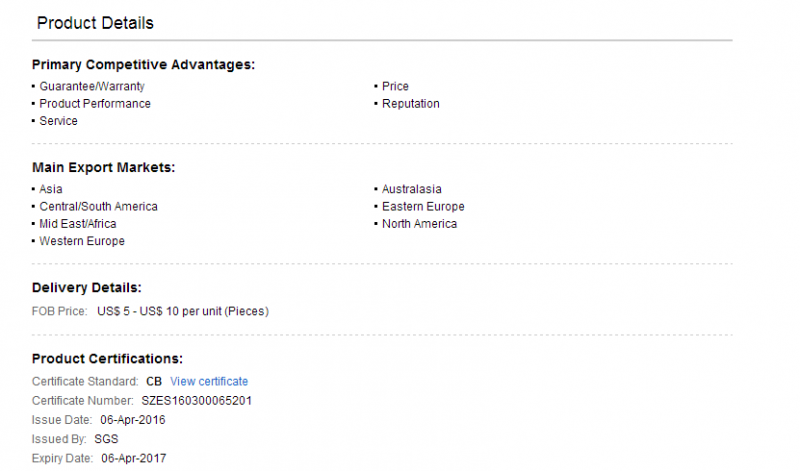800x471 pixels.
Task: Click the Price advantage item
Action: pyautogui.click(x=395, y=86)
